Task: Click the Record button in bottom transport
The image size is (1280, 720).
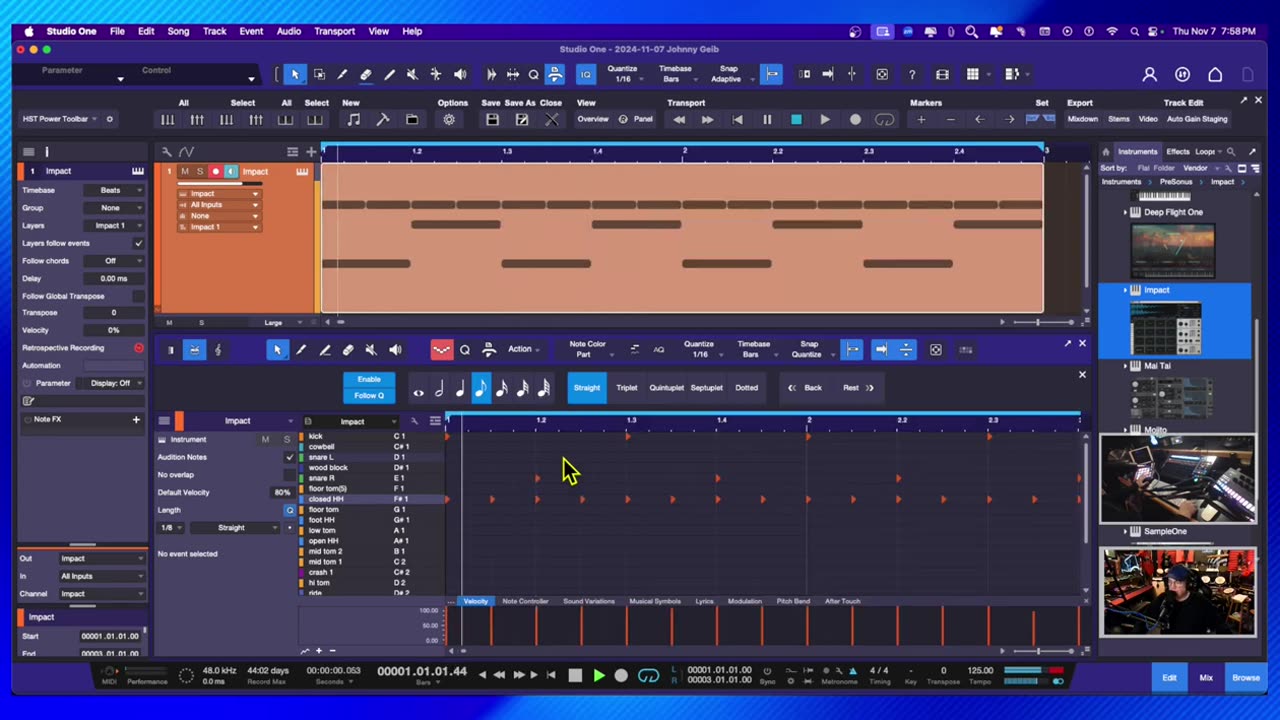Action: click(621, 675)
